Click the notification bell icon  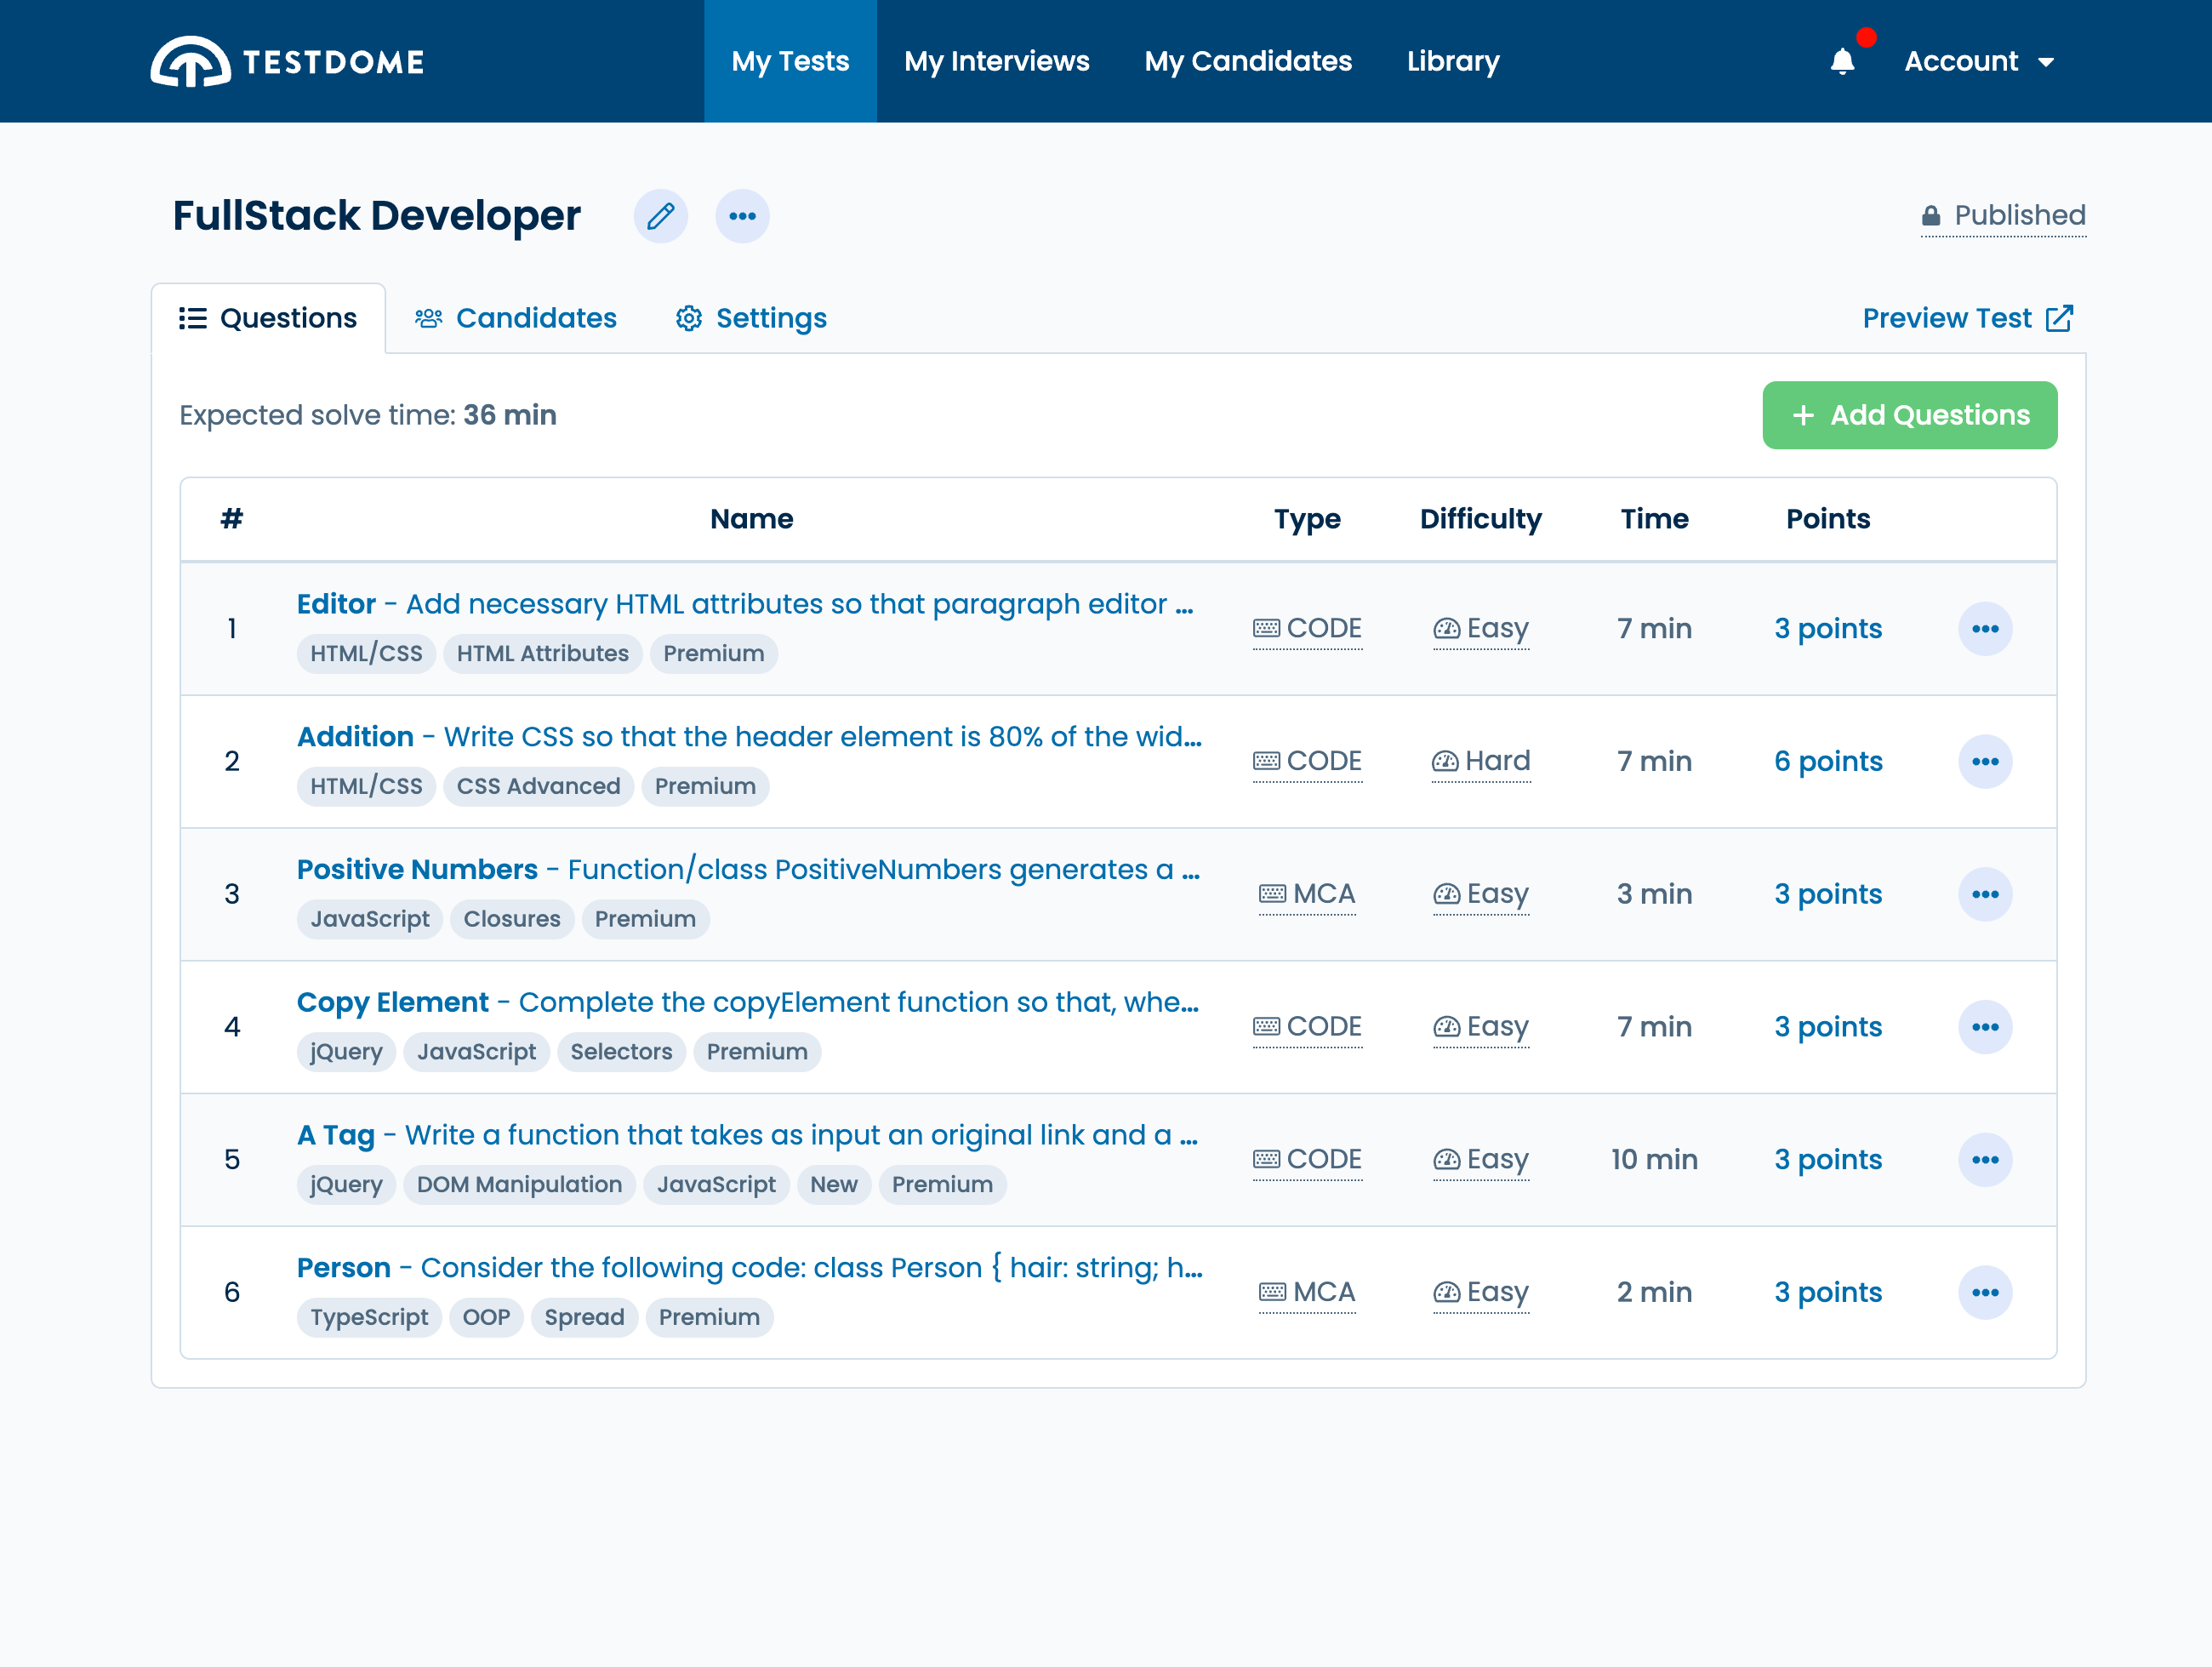point(1842,62)
